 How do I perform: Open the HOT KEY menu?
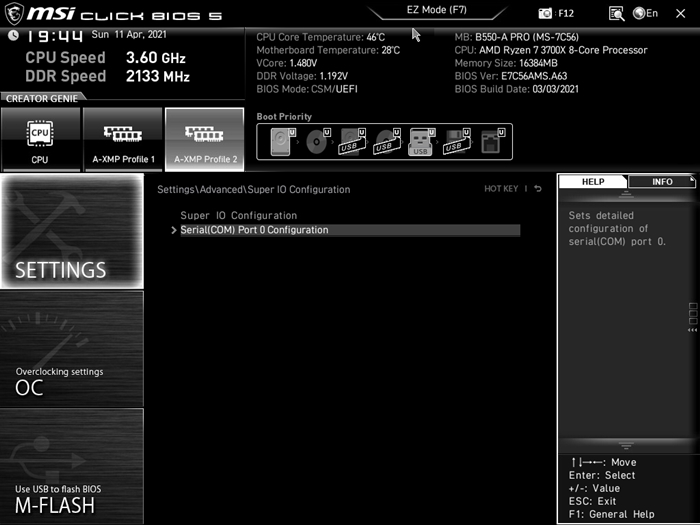pos(501,189)
